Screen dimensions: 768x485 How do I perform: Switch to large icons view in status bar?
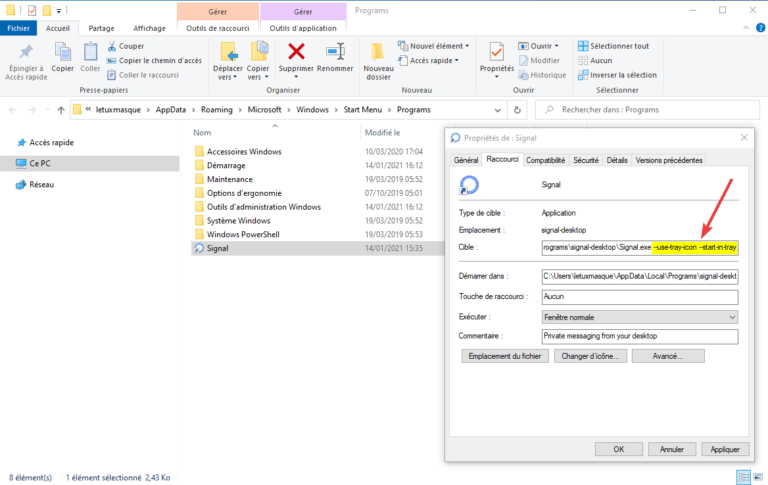click(x=758, y=477)
